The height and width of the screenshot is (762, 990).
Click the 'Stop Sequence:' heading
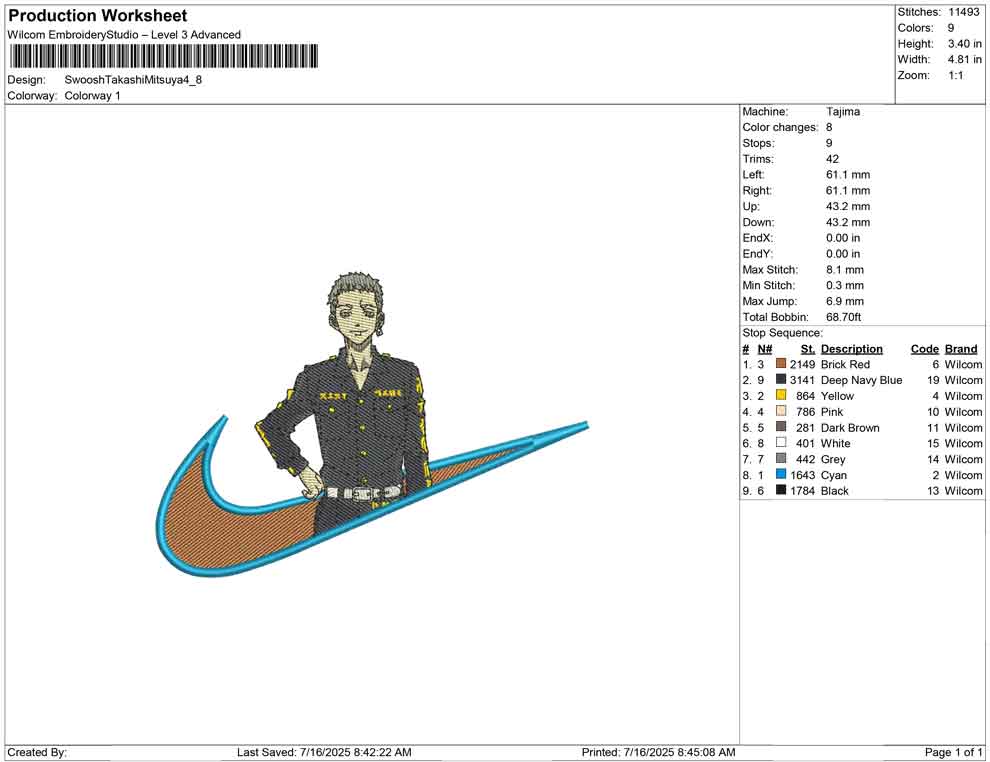coord(782,333)
